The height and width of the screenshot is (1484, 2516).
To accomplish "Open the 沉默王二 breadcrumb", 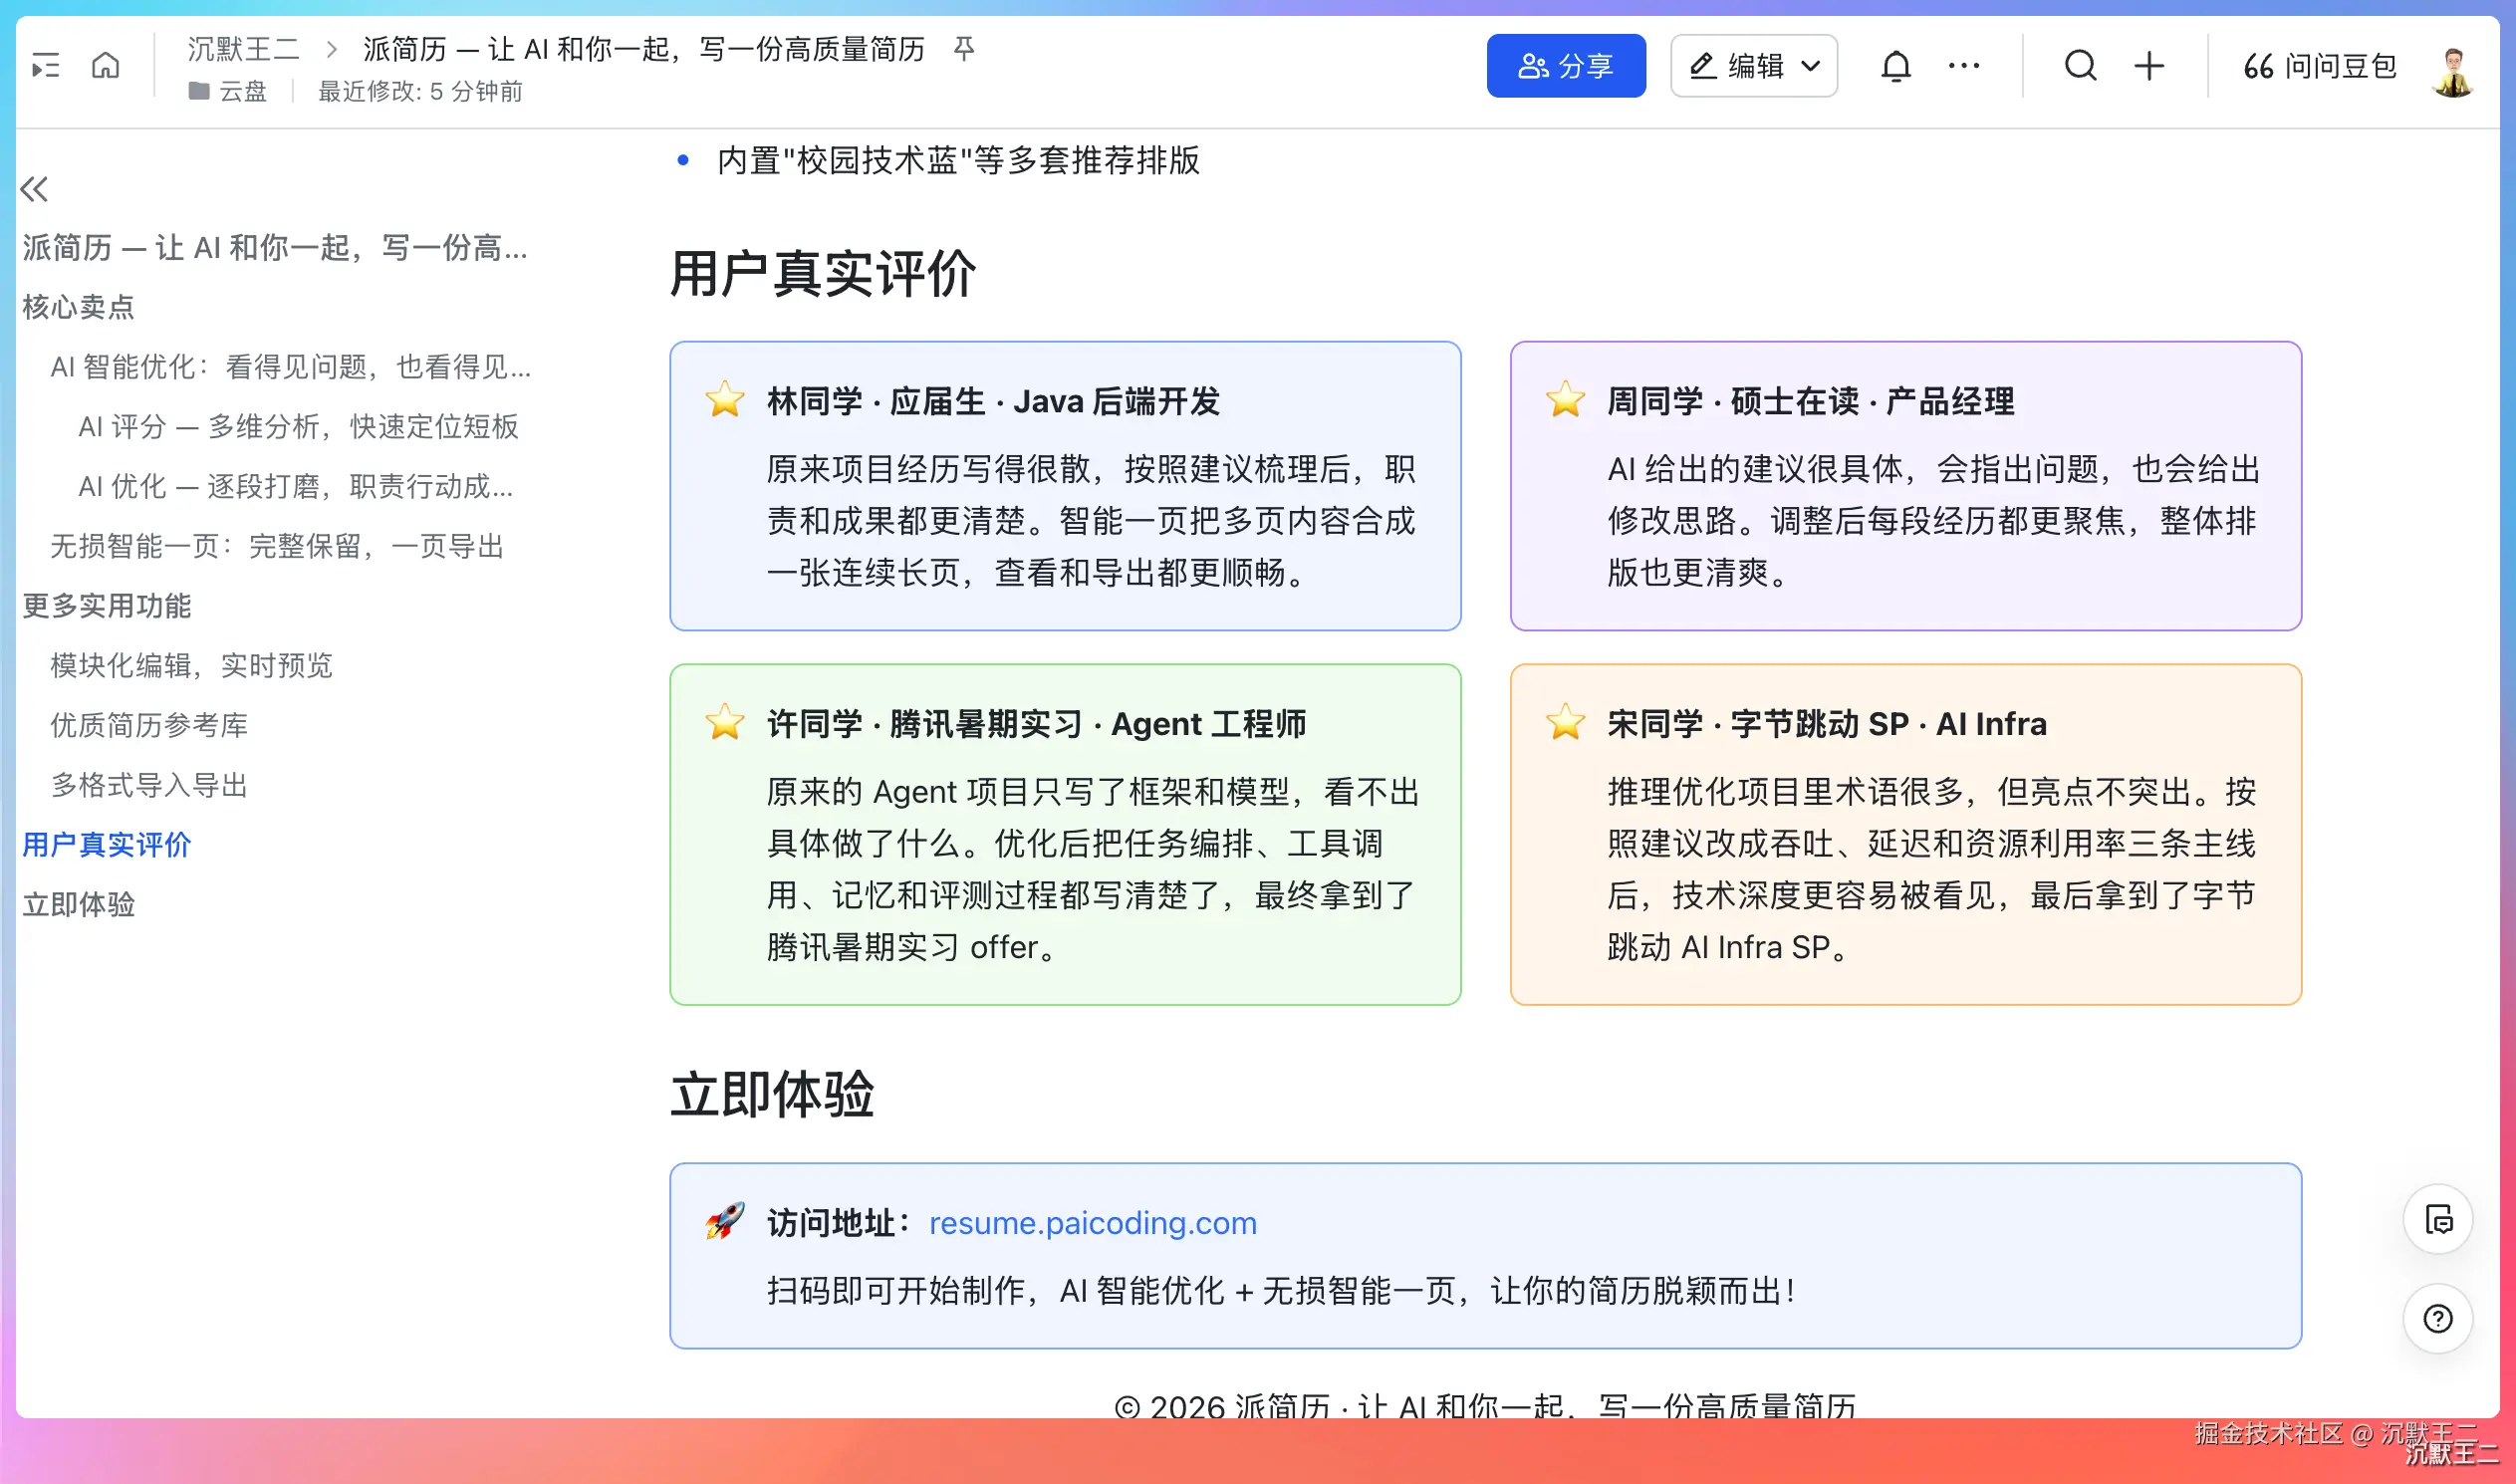I will pos(243,48).
